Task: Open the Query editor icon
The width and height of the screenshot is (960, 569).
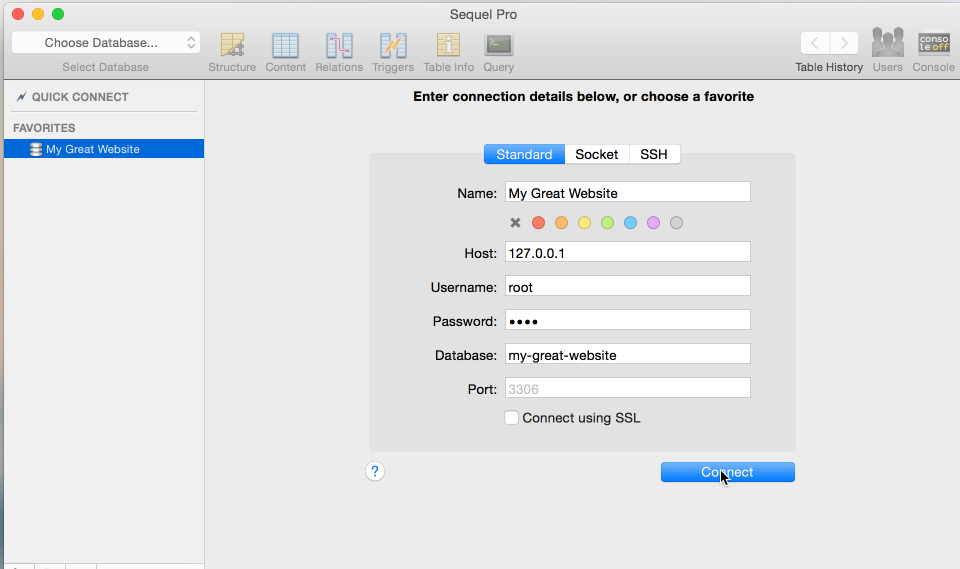Action: coord(498,45)
